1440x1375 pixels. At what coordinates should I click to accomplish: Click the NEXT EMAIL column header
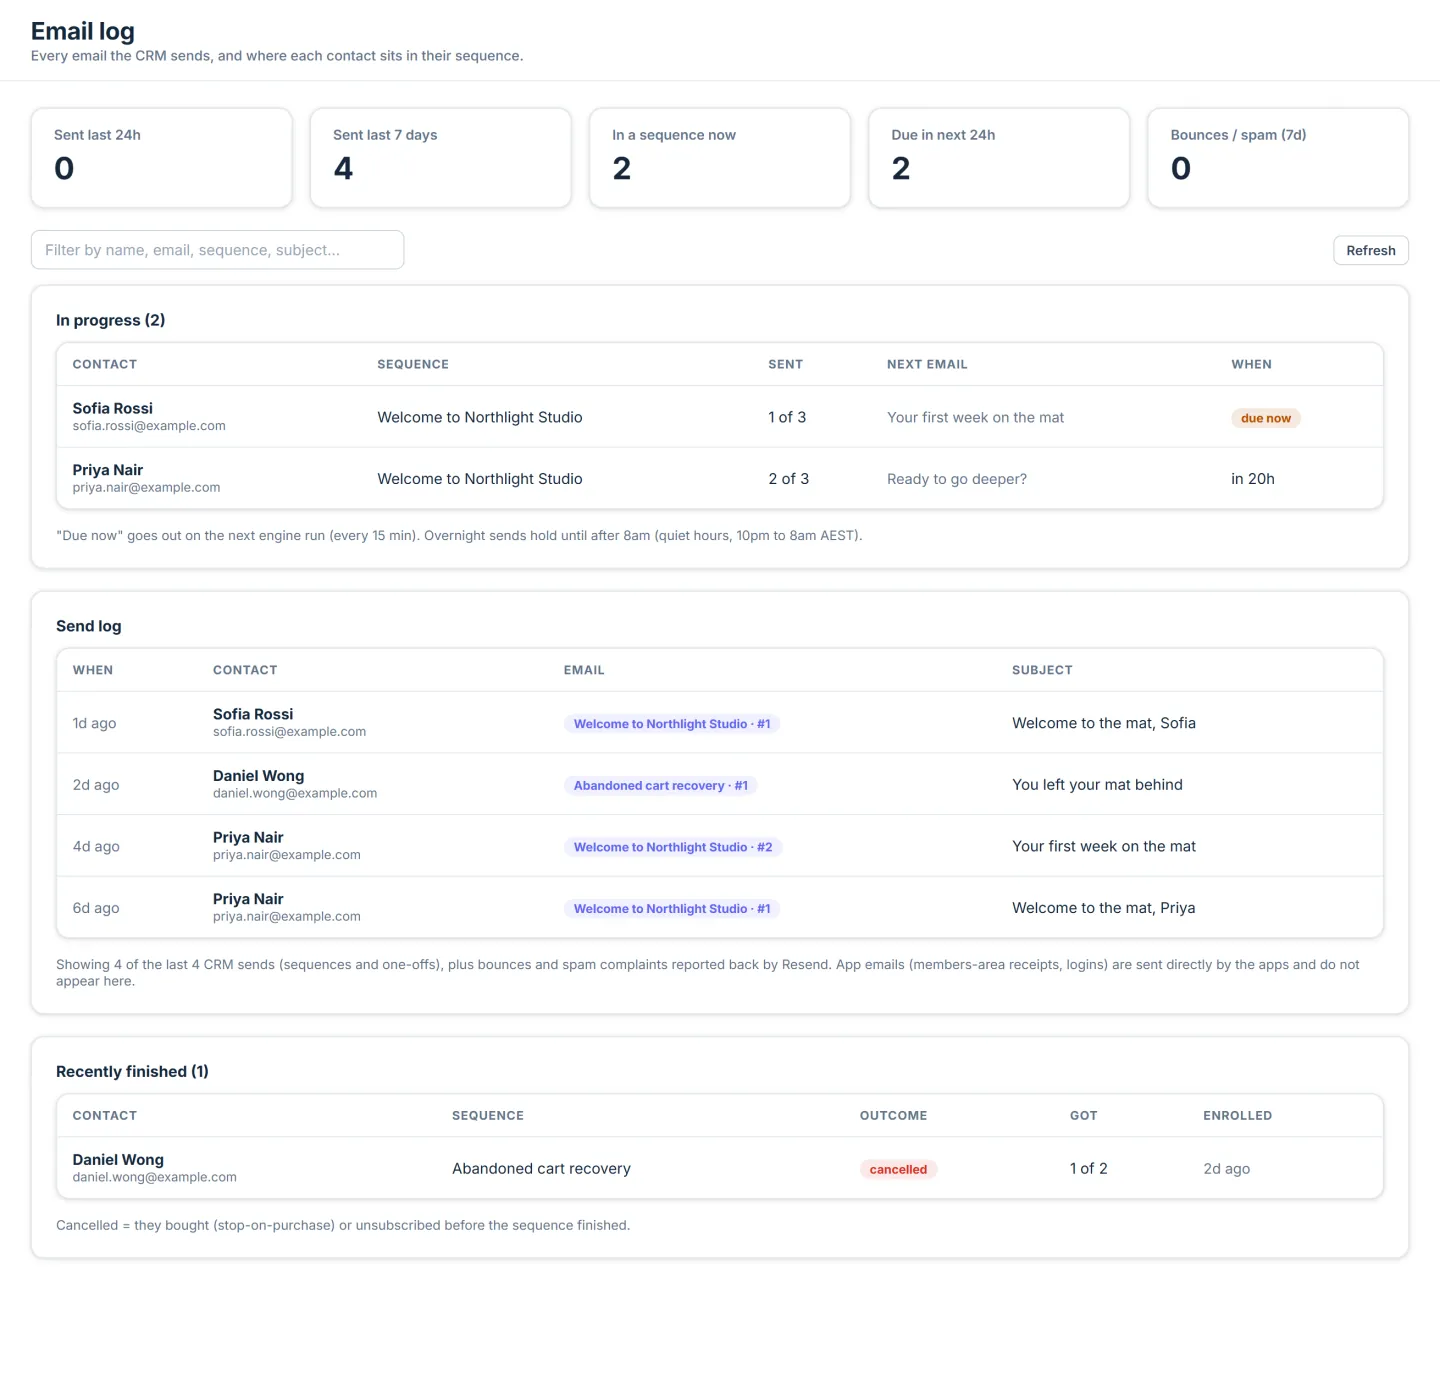tap(927, 364)
